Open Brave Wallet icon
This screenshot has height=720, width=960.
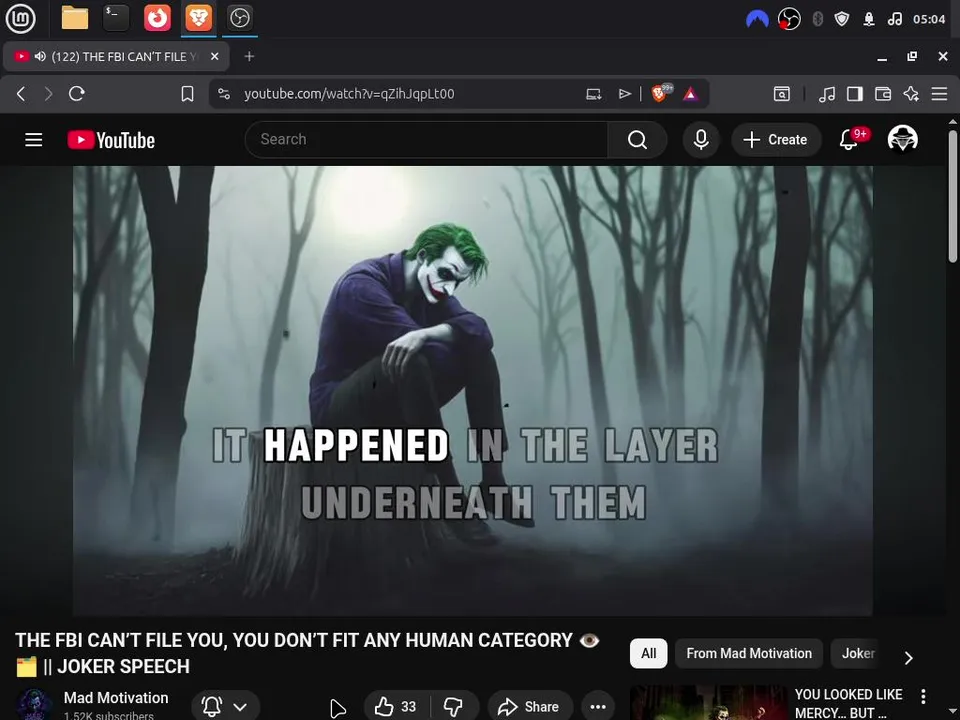click(x=883, y=94)
